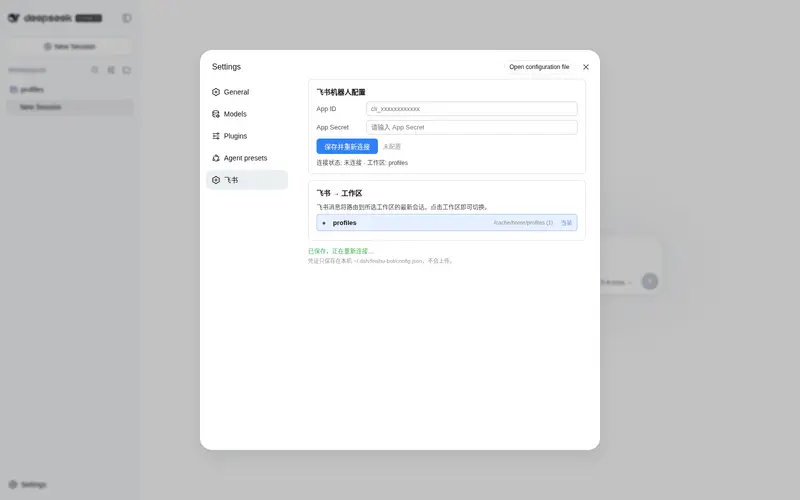Click the blue 保存并重新连接 button
Image resolution: width=800 pixels, height=500 pixels.
[x=347, y=146]
